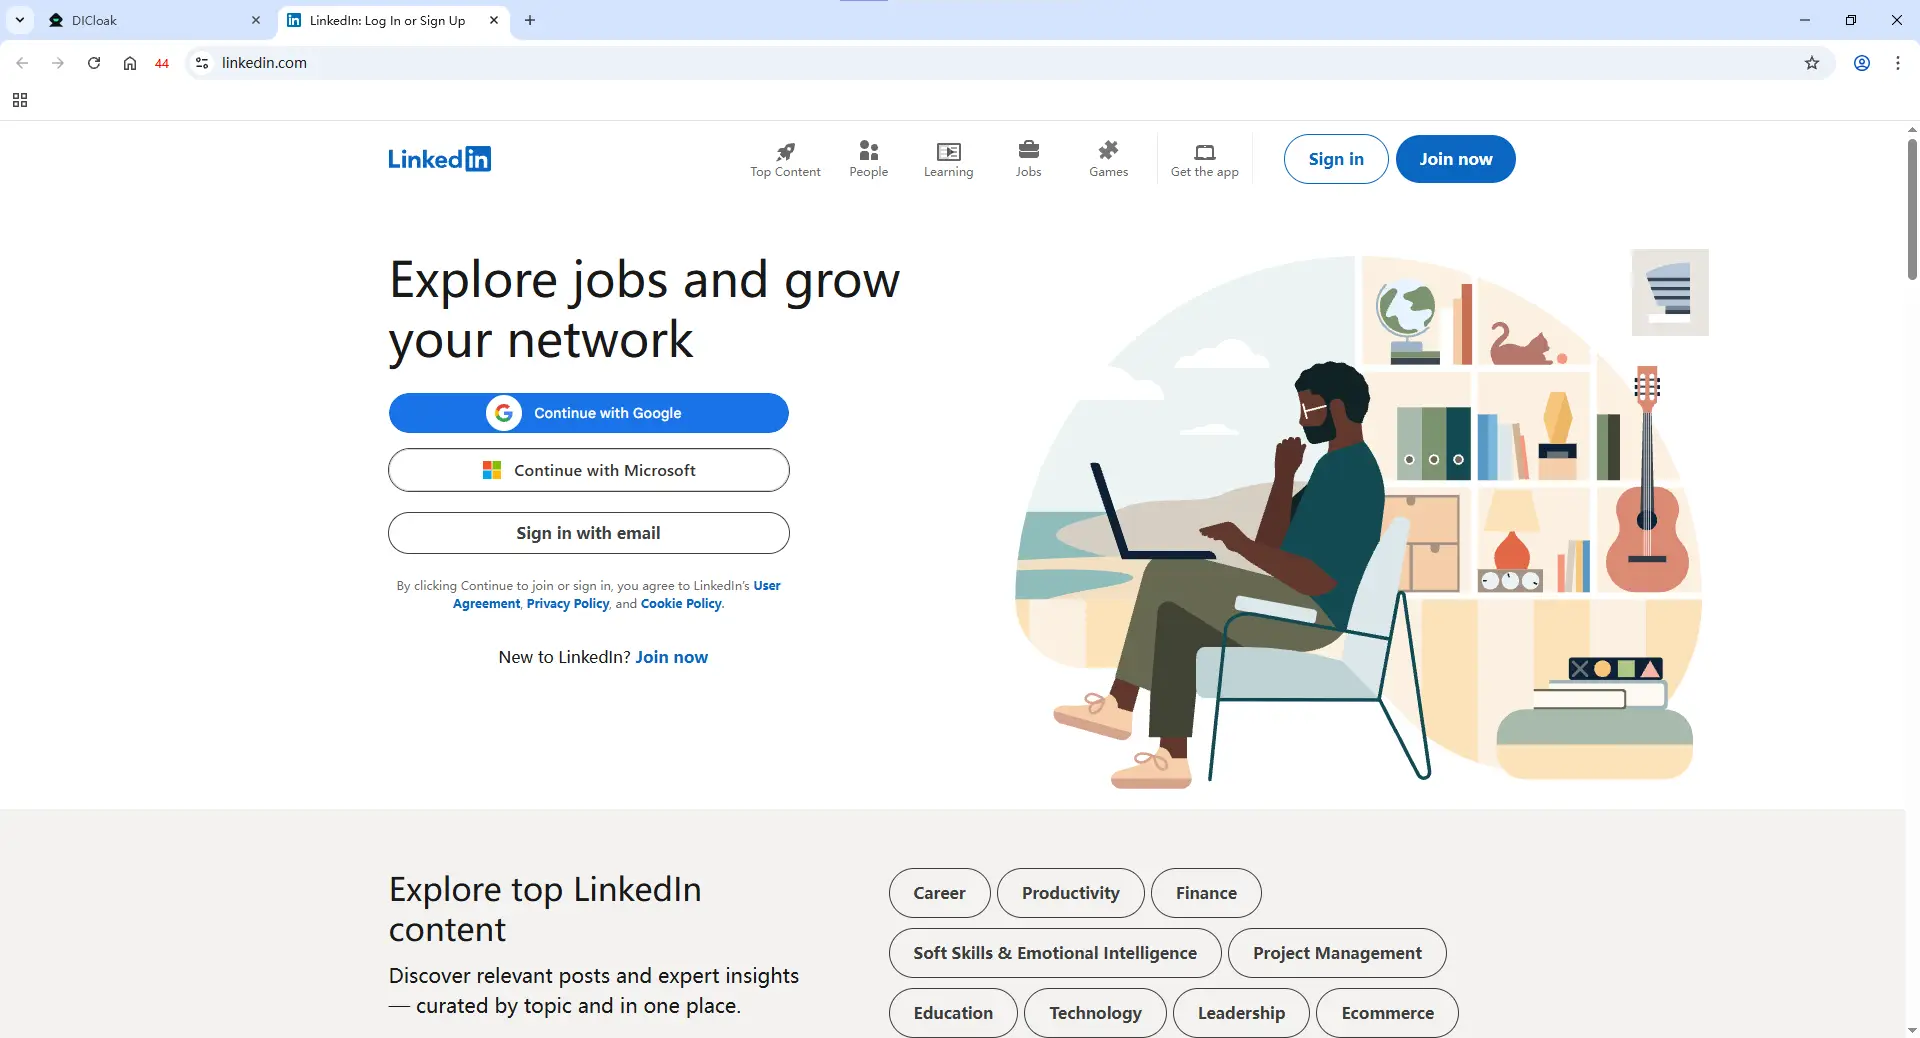Click the page vertical scrollbar thumb
Image resolution: width=1920 pixels, height=1038 pixels.
pos(1912,210)
